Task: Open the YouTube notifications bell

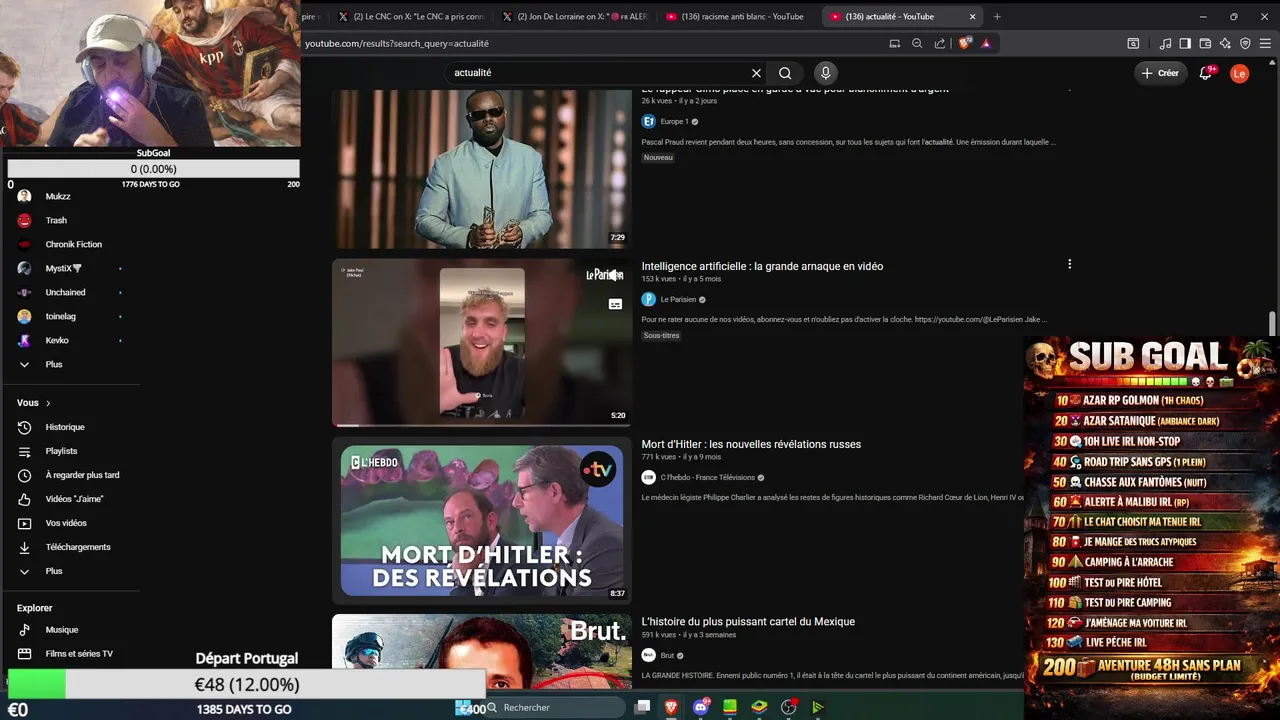Action: [x=1206, y=73]
